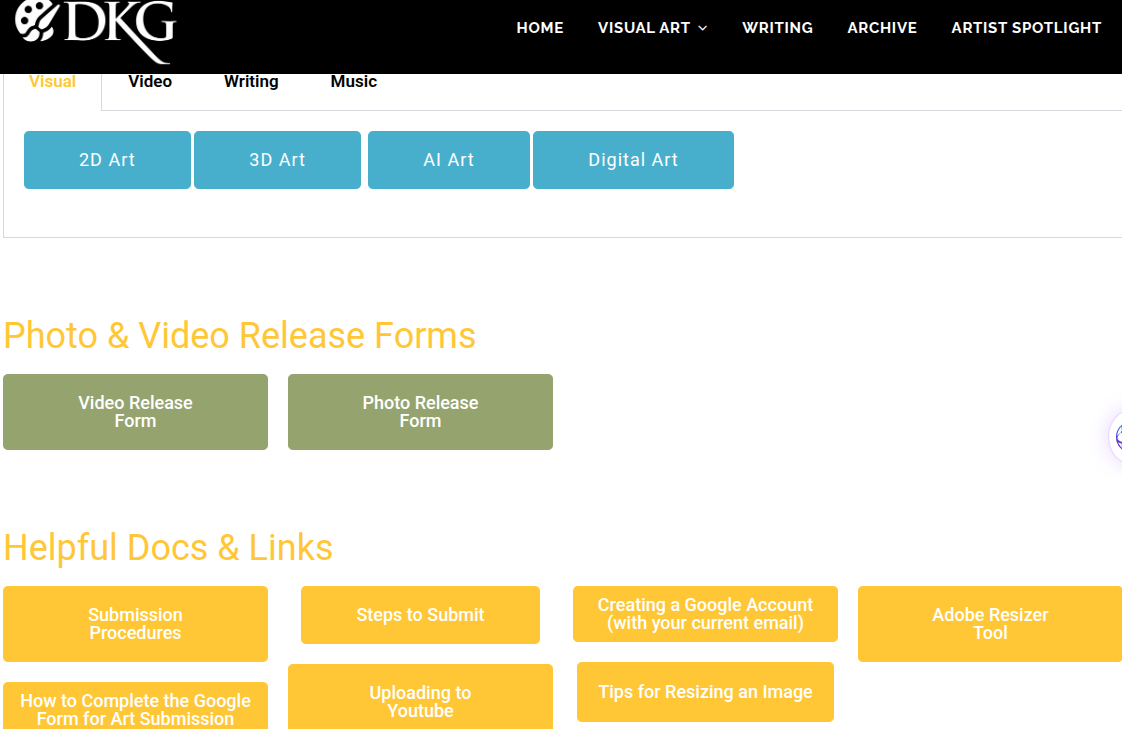Open the Video Release Form
Viewport: 1122px width, 729px height.
pos(135,412)
